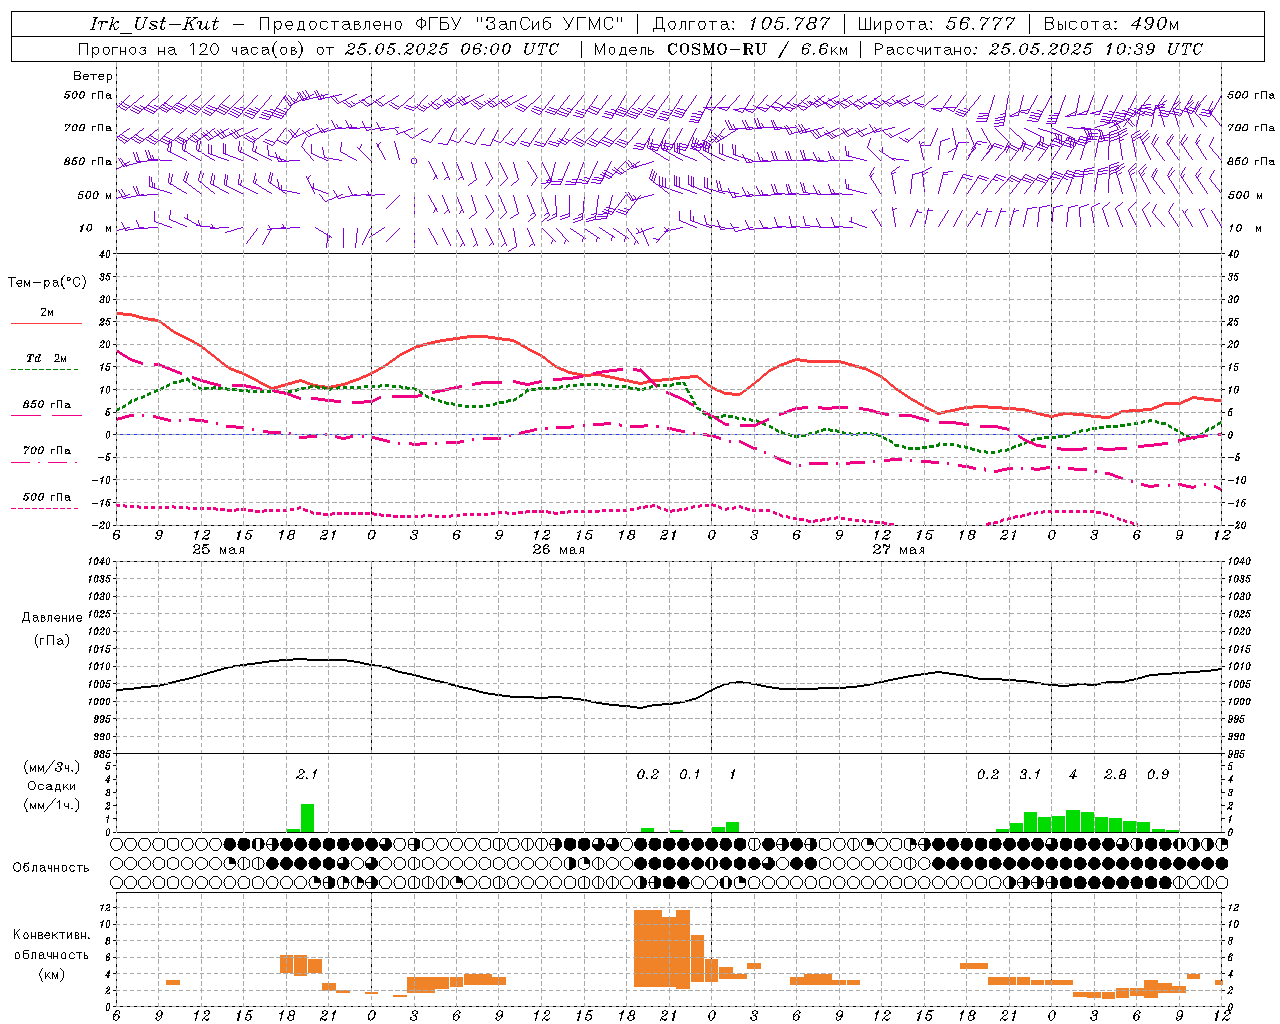This screenshot has height=1024, width=1280.
Task: Click the forecast start 25.05.2025 06:00 UTC
Action: click(x=452, y=49)
